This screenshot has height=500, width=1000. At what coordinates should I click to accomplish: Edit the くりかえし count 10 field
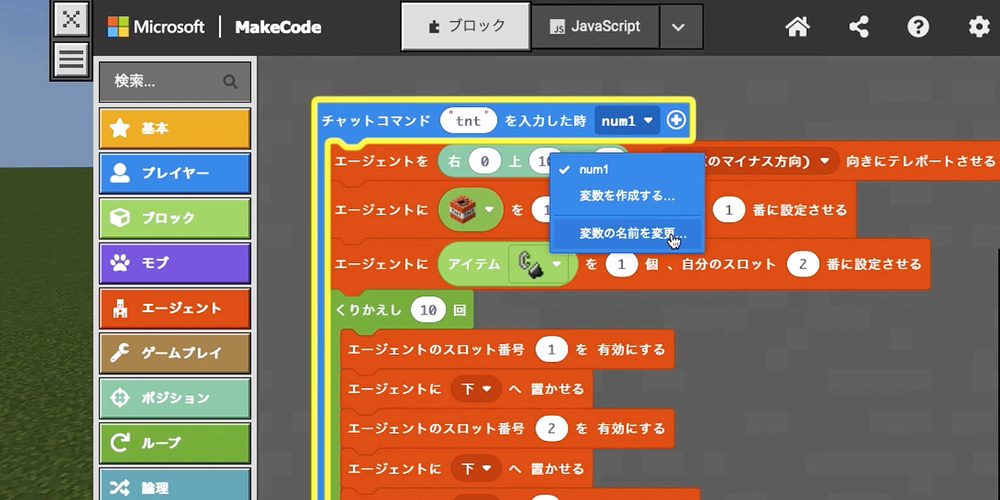tap(429, 310)
